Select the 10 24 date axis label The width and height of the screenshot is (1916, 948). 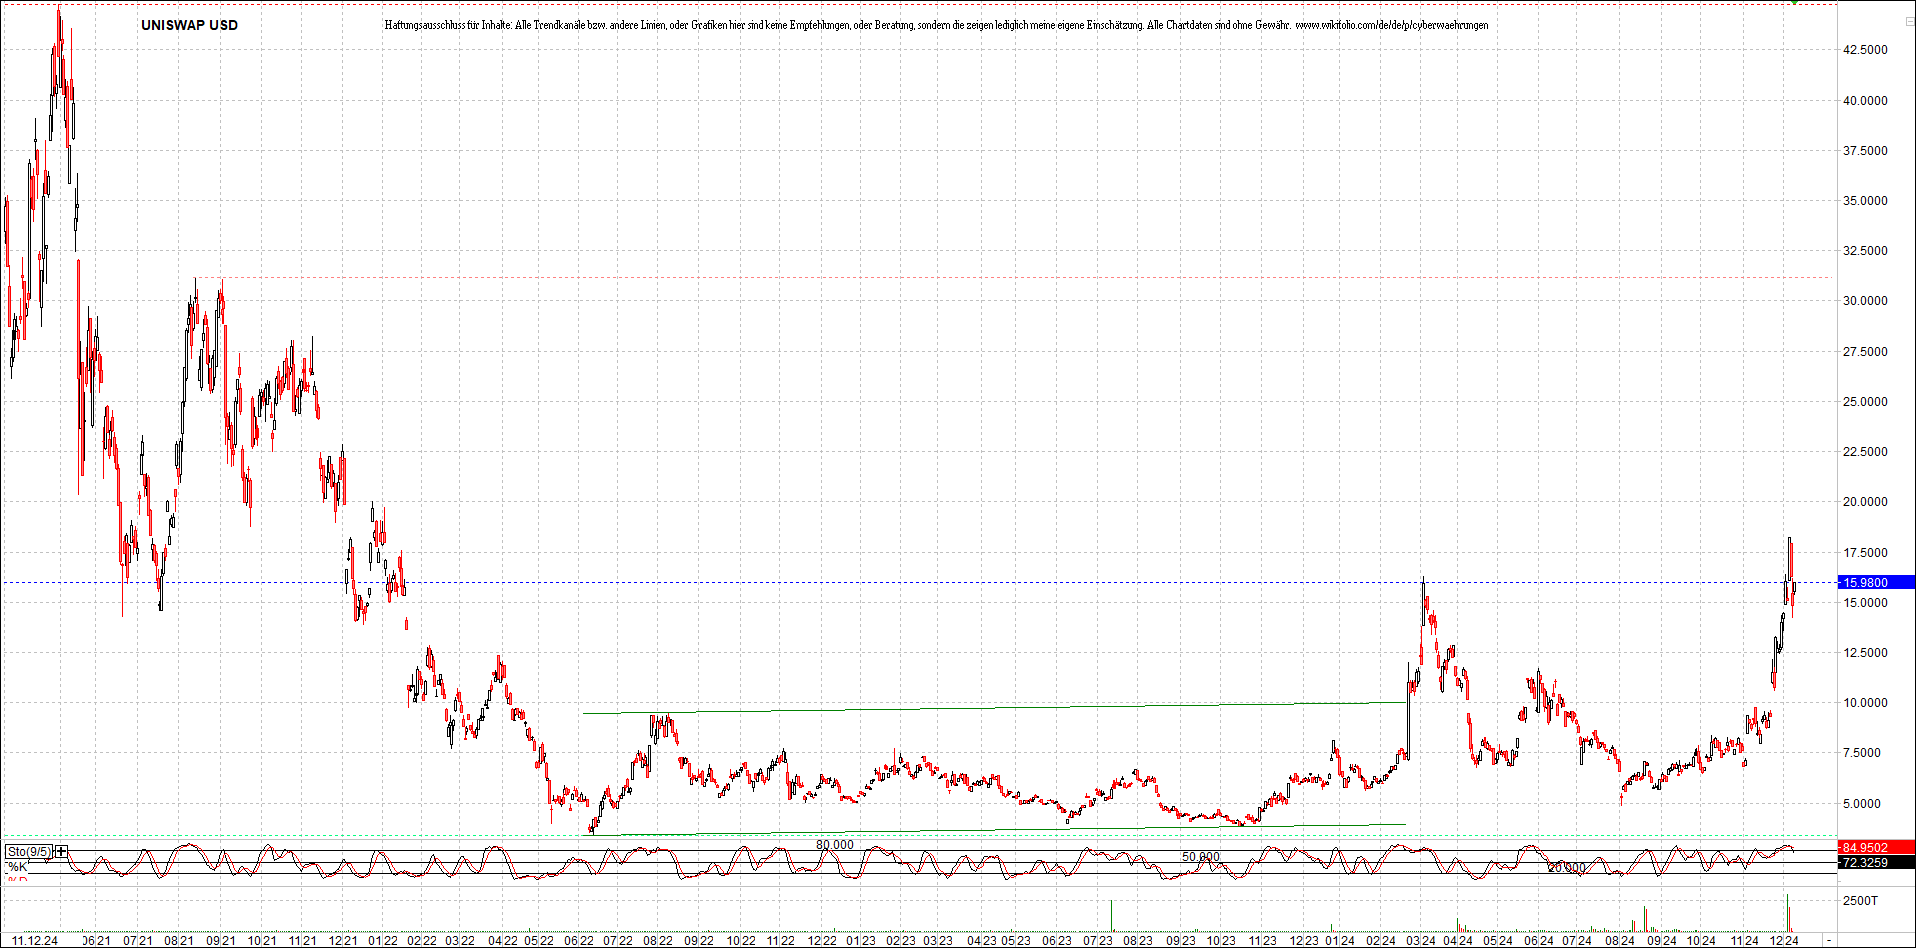(x=1701, y=941)
